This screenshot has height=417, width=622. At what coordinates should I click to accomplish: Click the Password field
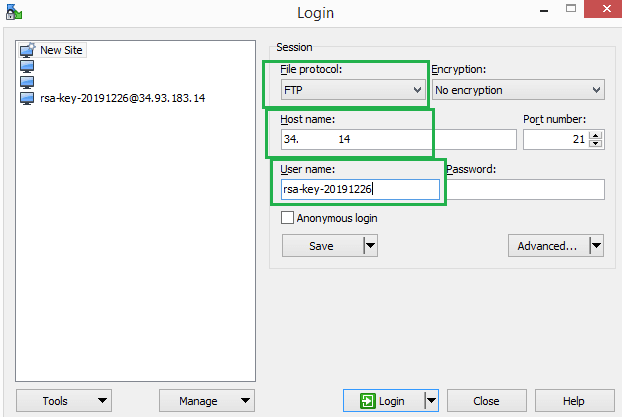tap(526, 189)
